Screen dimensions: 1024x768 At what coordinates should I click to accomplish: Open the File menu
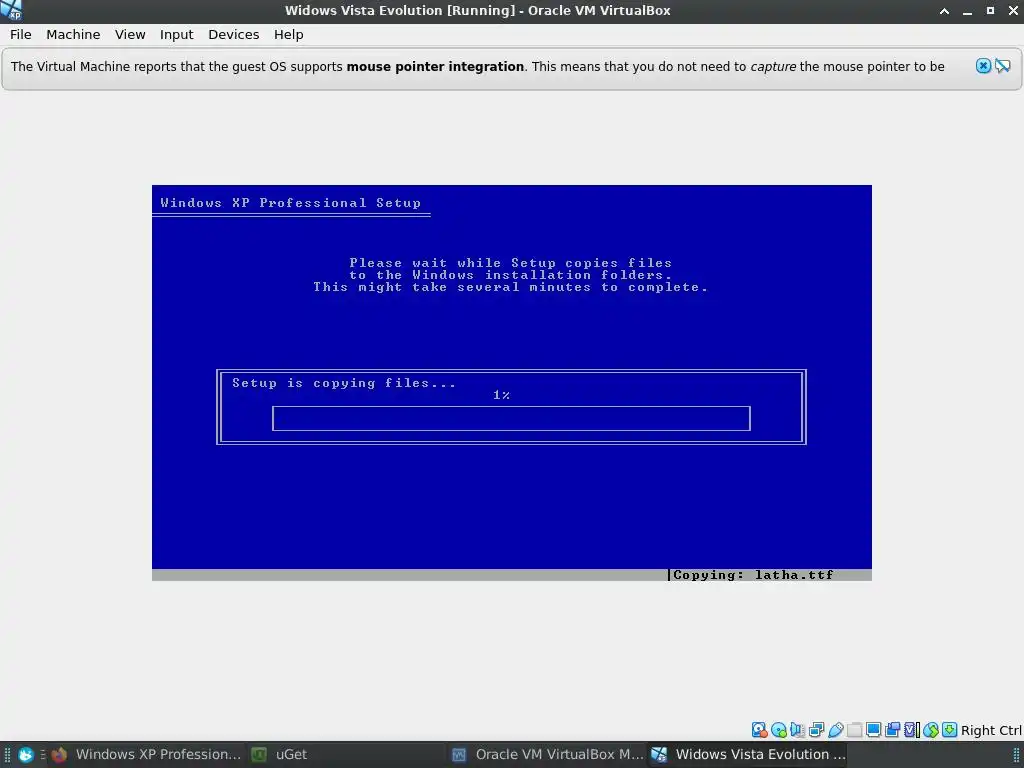(21, 35)
